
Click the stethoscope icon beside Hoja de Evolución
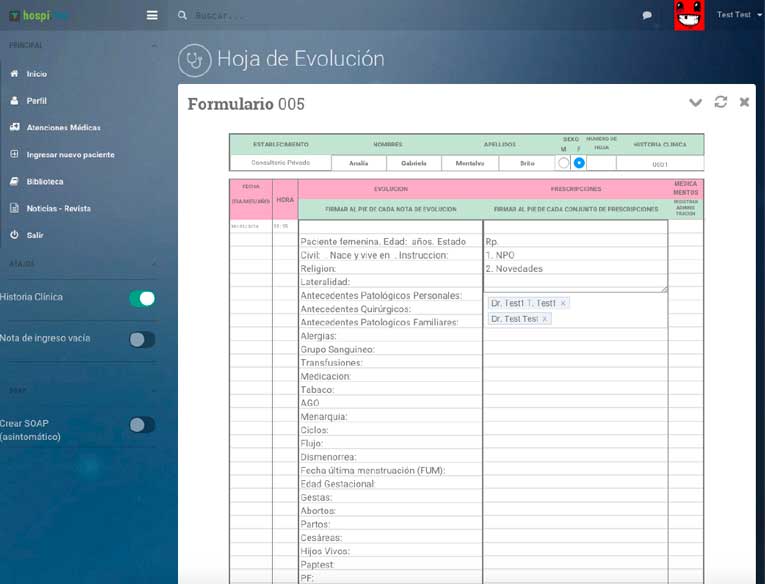pos(194,60)
